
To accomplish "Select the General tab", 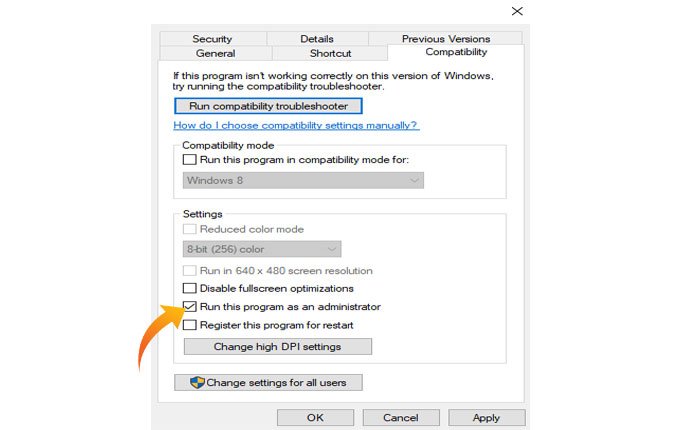I will pos(215,53).
